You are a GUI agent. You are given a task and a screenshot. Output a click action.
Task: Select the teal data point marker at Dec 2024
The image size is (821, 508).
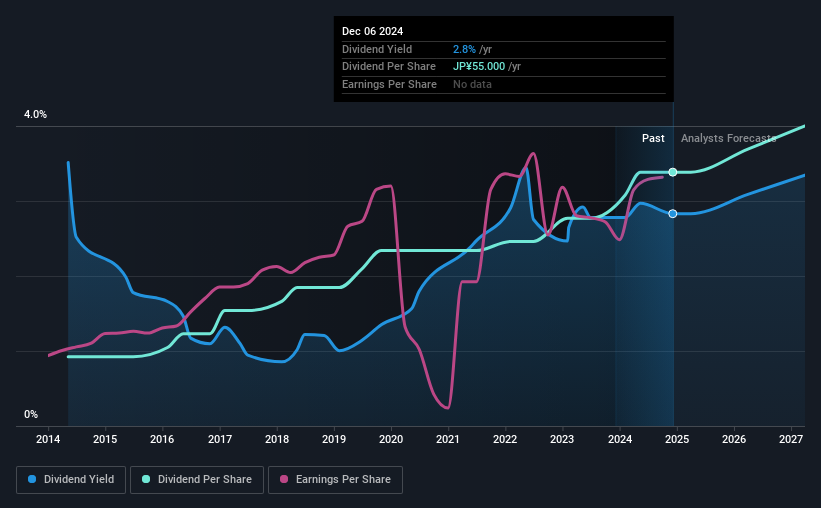[x=673, y=172]
